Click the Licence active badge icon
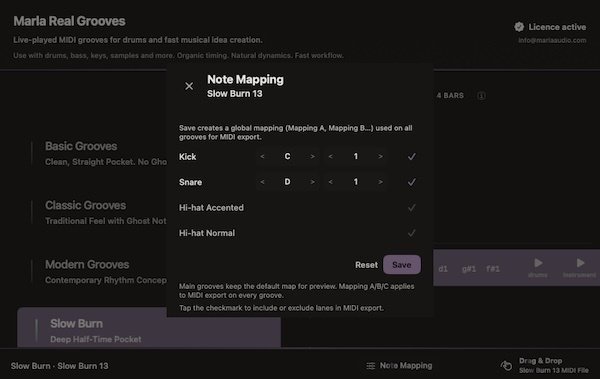The image size is (600, 379). click(x=519, y=27)
